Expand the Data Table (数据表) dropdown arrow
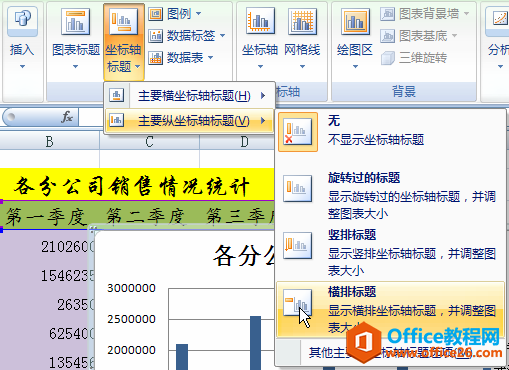The image size is (509, 370). [211, 57]
